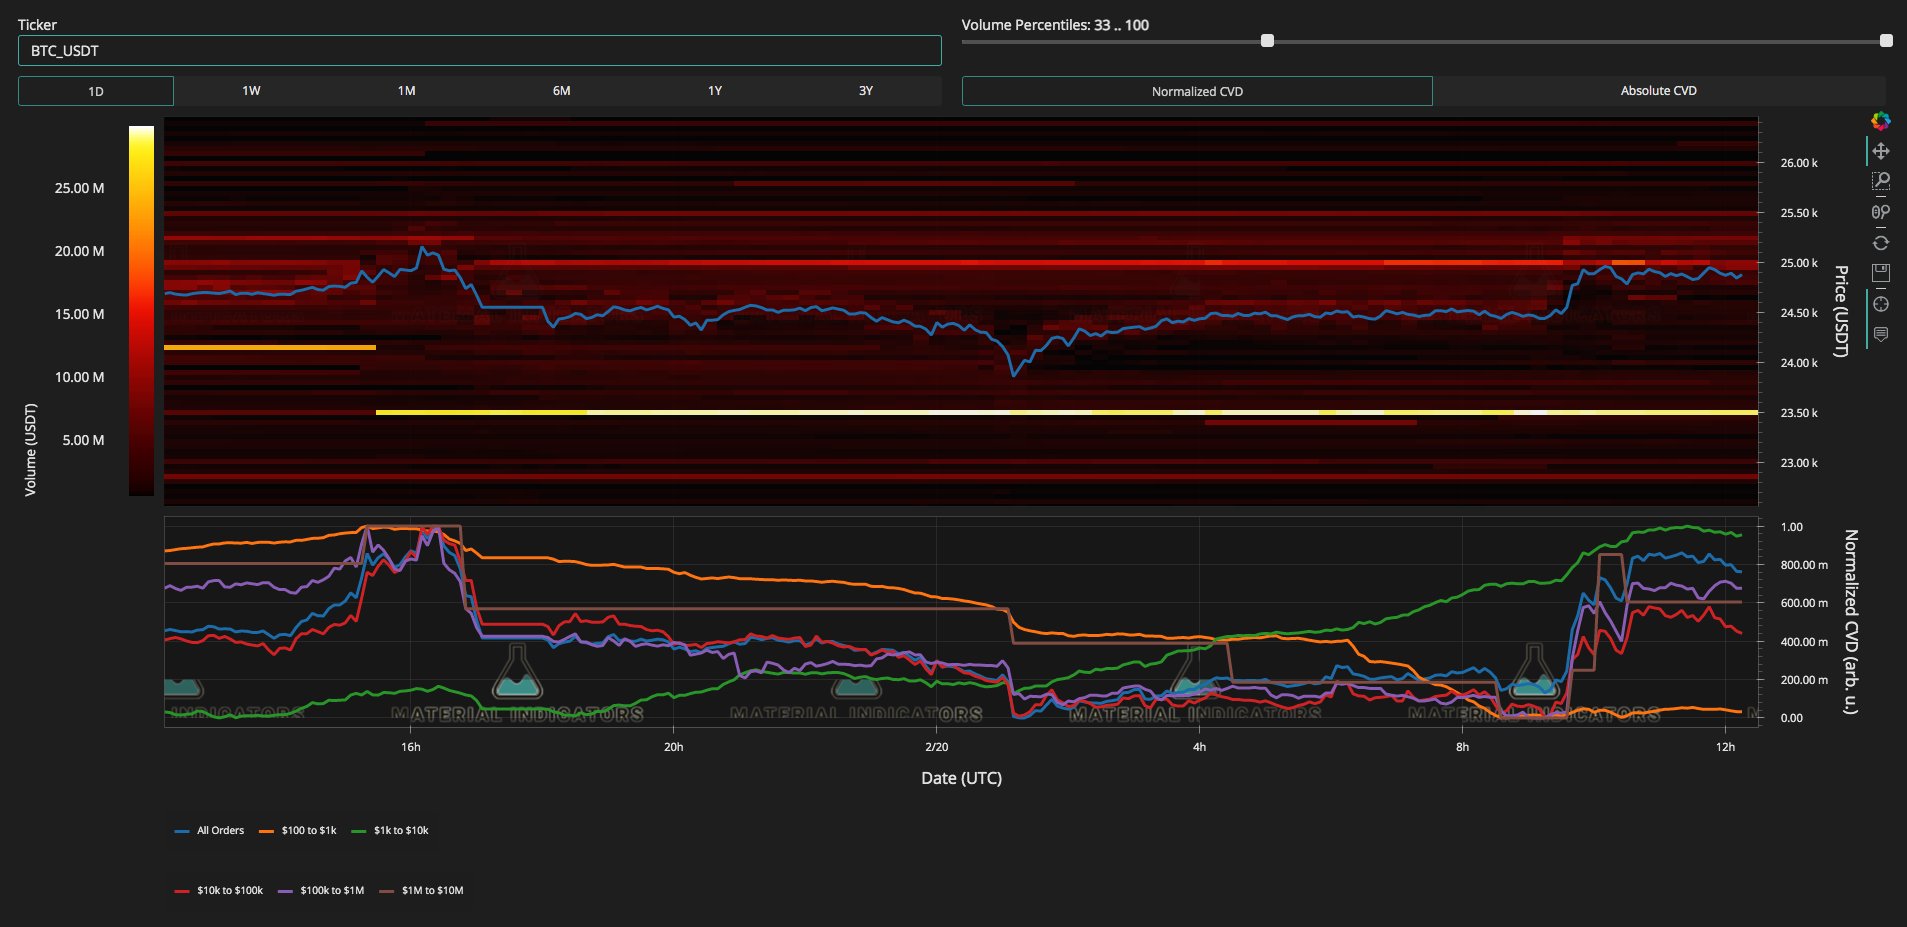The image size is (1907, 927).
Task: Focus the BTC_USDT ticker input field
Action: point(480,51)
